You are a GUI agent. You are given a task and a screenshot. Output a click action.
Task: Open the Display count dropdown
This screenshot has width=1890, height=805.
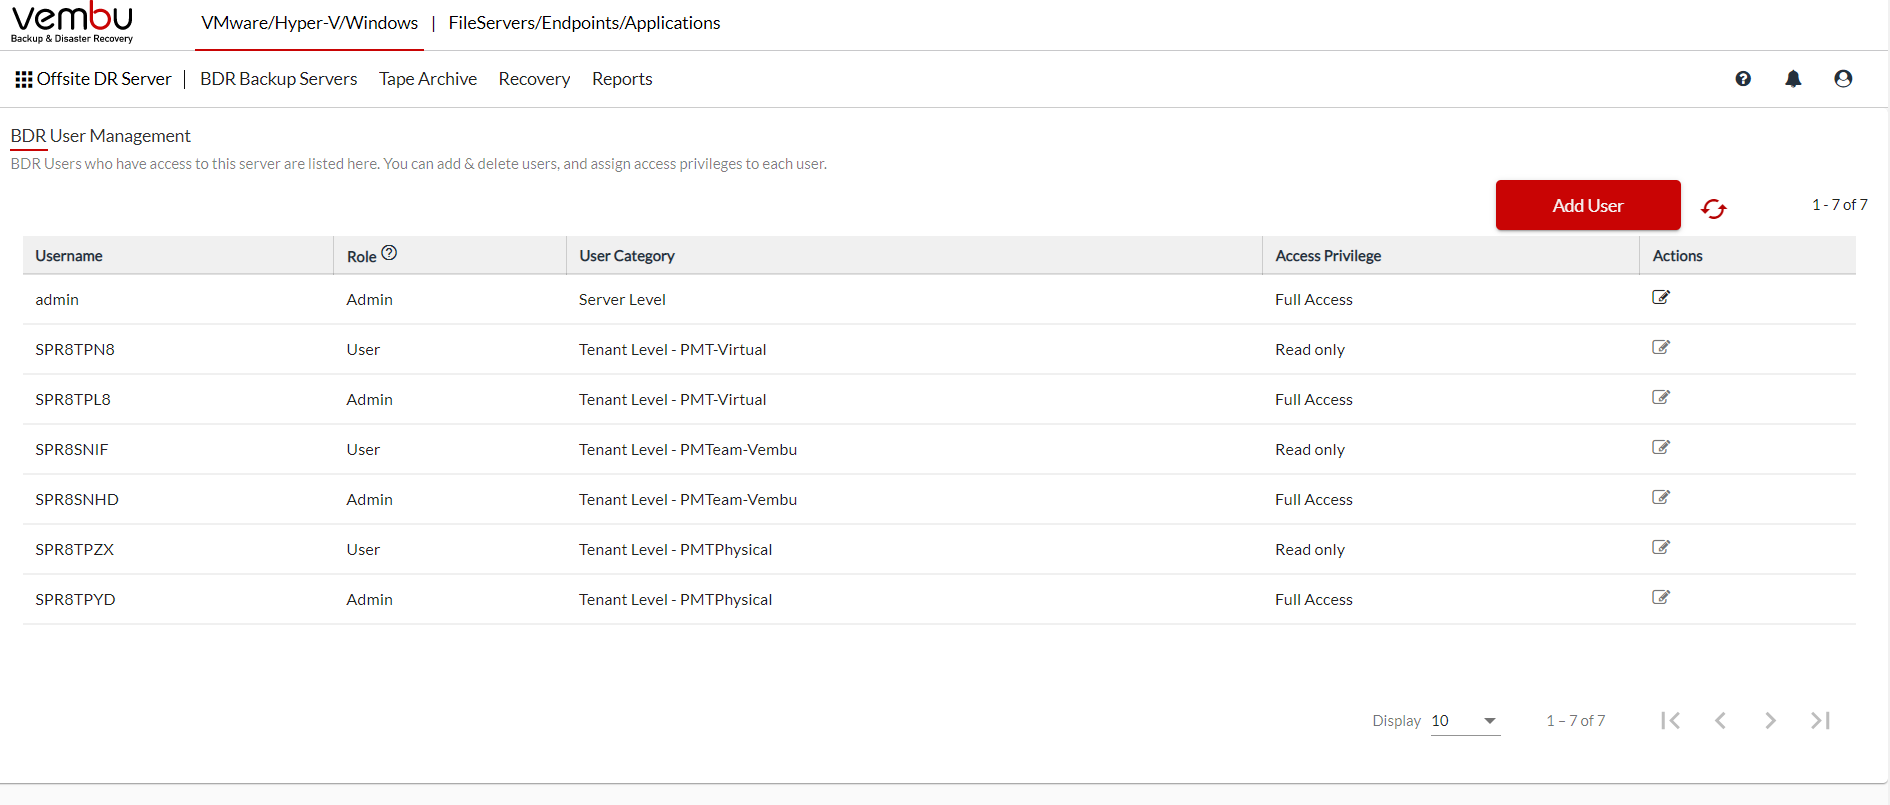1465,721
